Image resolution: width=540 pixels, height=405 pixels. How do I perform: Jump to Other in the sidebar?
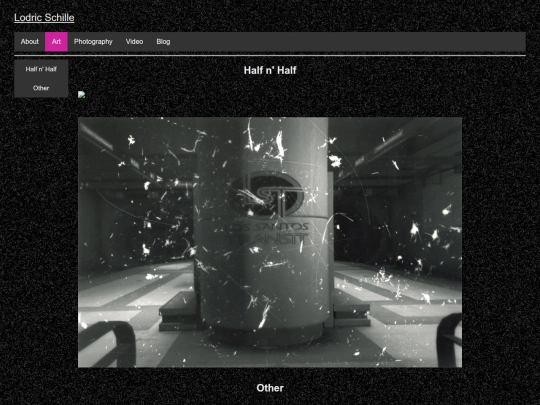tap(41, 88)
